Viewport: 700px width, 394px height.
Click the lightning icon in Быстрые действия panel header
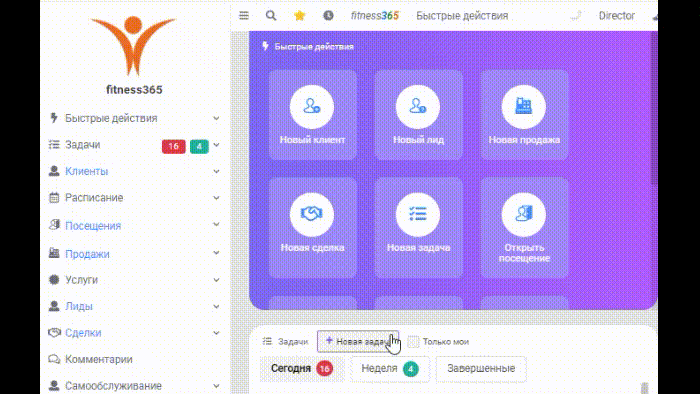266,46
